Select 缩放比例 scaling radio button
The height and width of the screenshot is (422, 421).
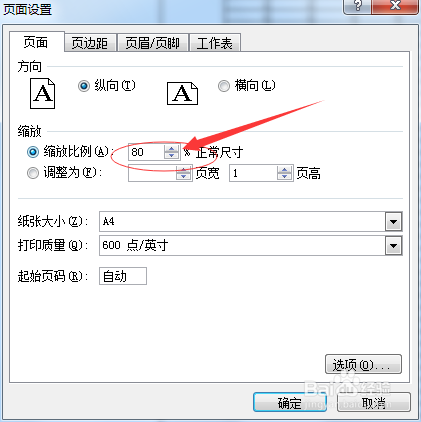pos(33,152)
